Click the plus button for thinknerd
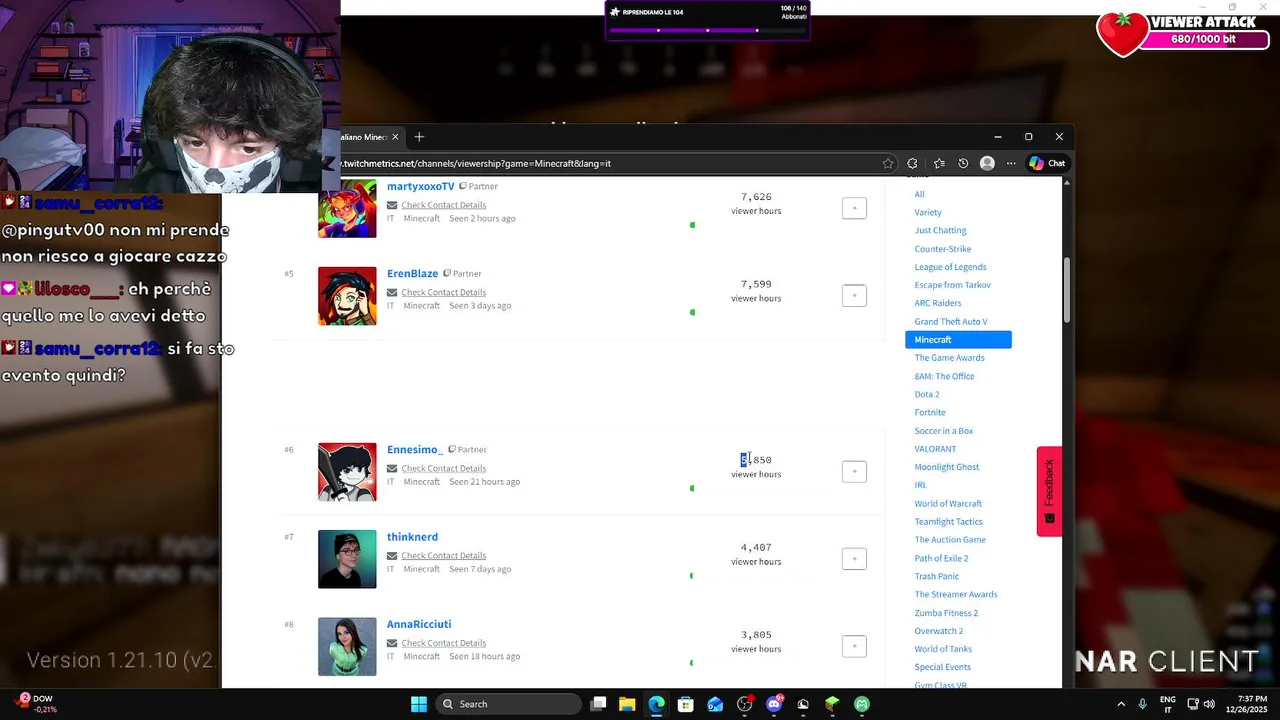 pyautogui.click(x=854, y=558)
